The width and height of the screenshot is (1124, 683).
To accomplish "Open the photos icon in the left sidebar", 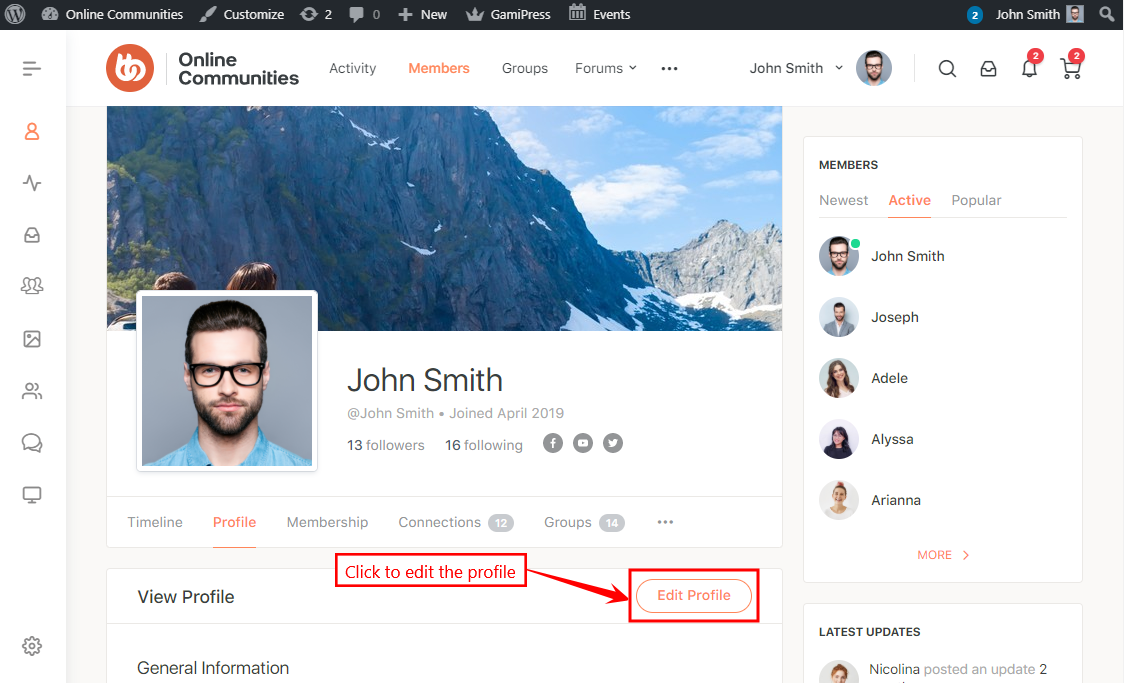I will click(31, 339).
